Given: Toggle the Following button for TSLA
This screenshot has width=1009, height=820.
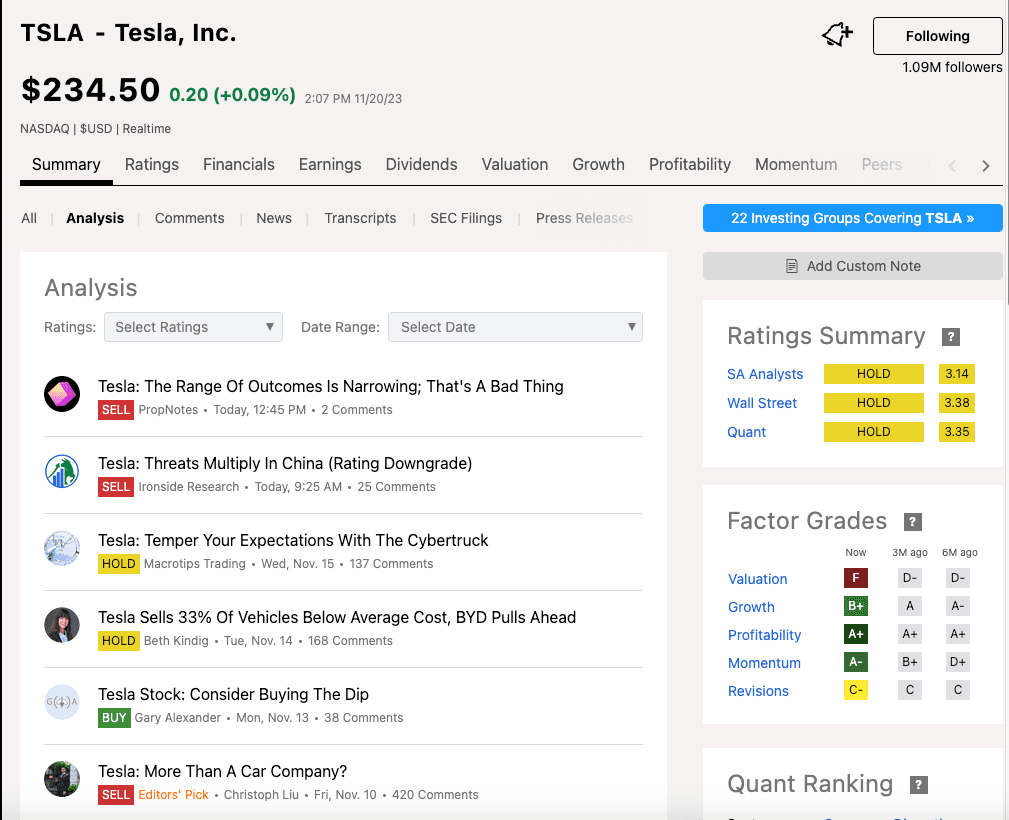Looking at the screenshot, I should 937,36.
